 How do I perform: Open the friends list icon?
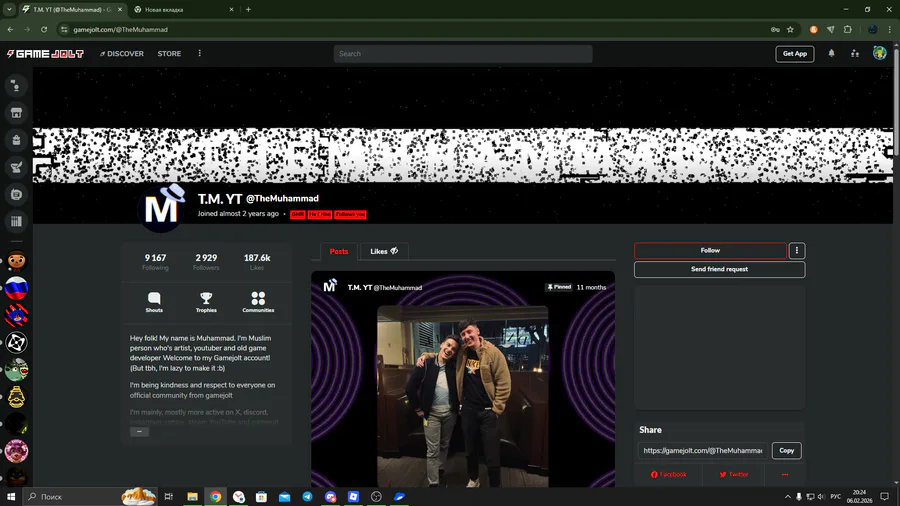pos(855,53)
